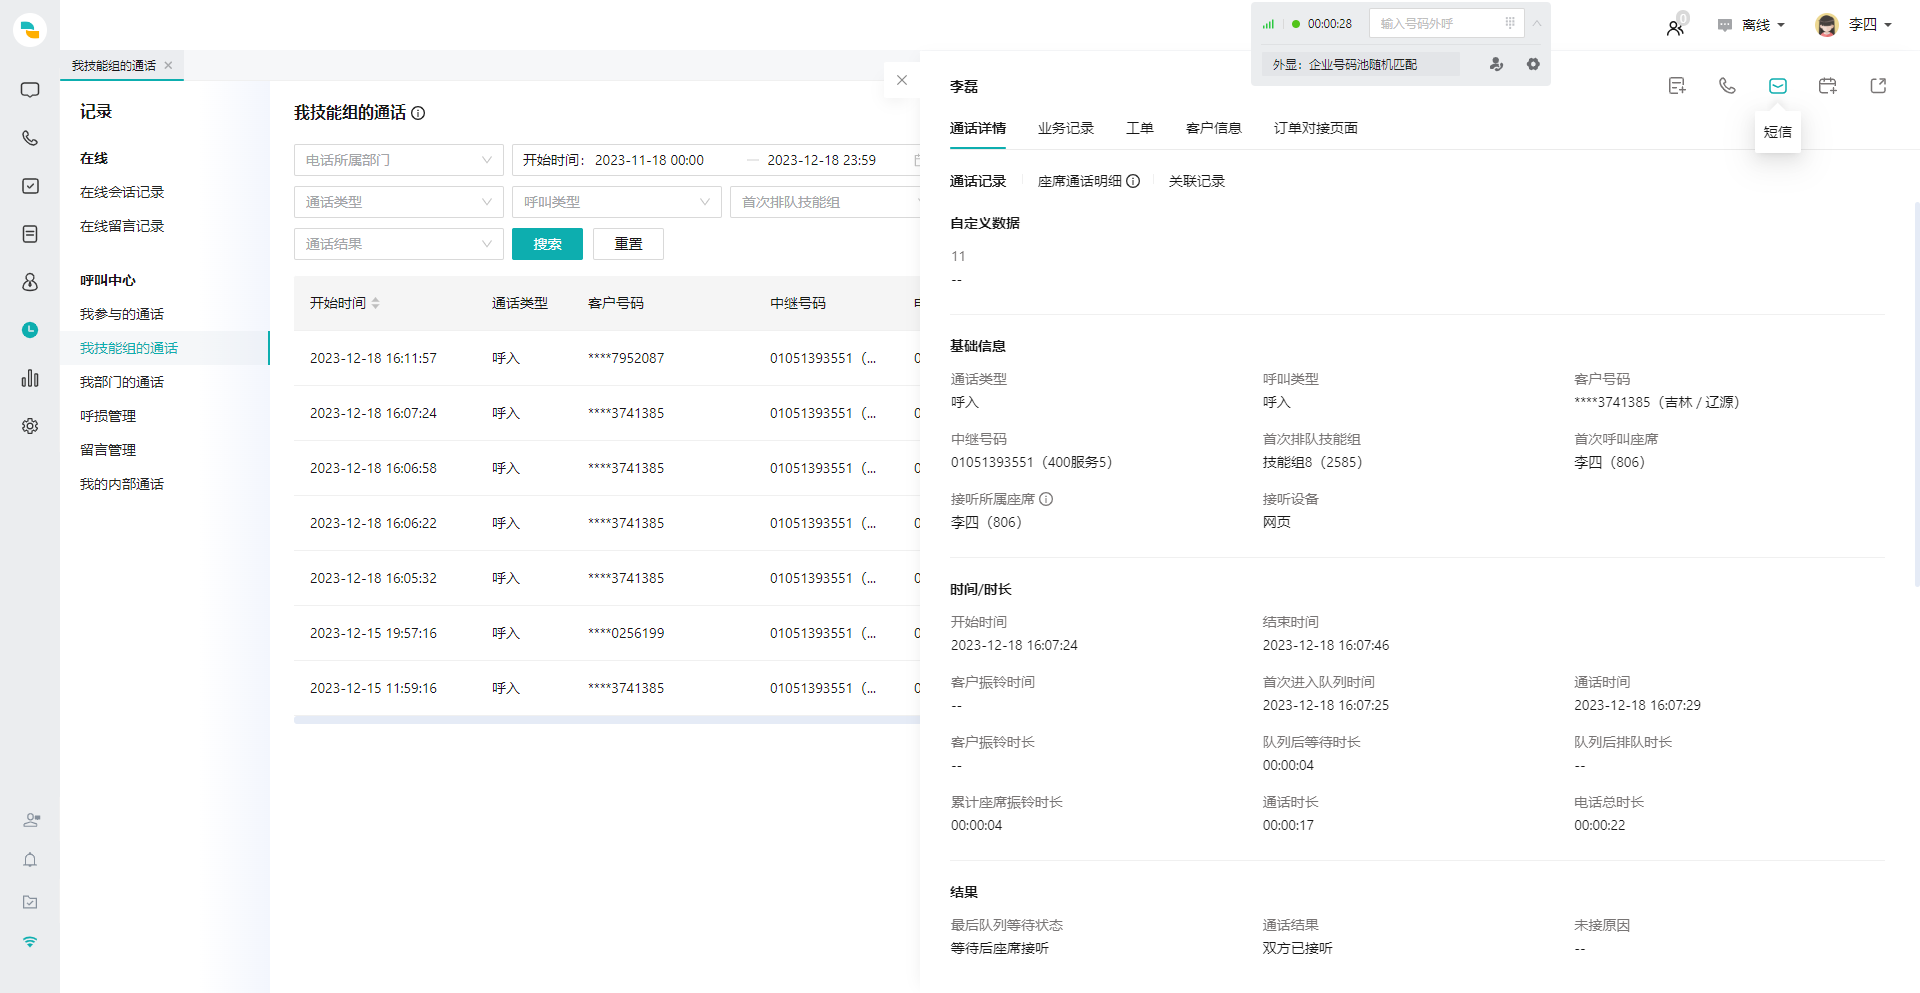
Task: Open the checkbox task sidebar icon
Action: 30,186
